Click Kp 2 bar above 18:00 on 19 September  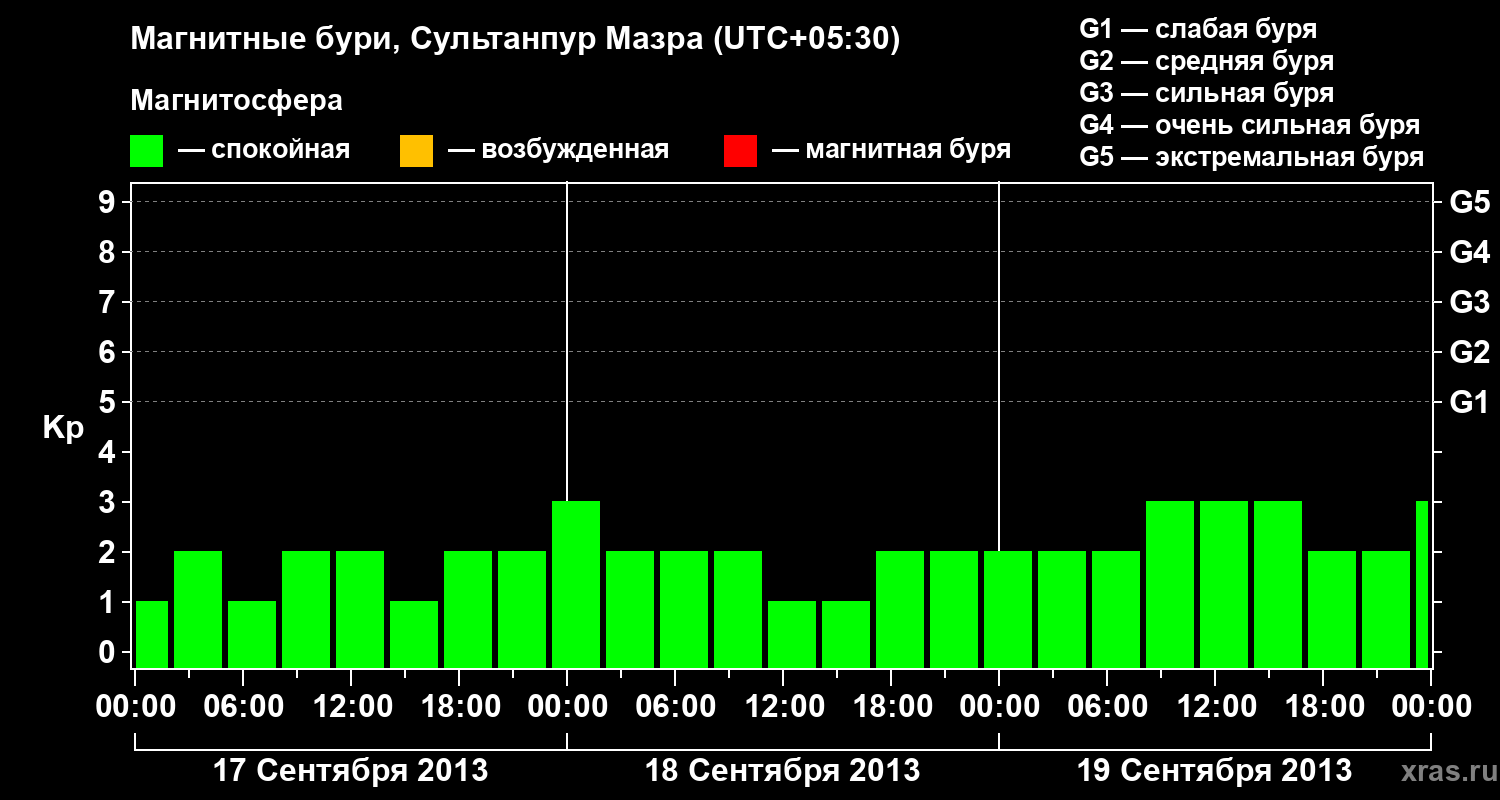tap(1332, 609)
